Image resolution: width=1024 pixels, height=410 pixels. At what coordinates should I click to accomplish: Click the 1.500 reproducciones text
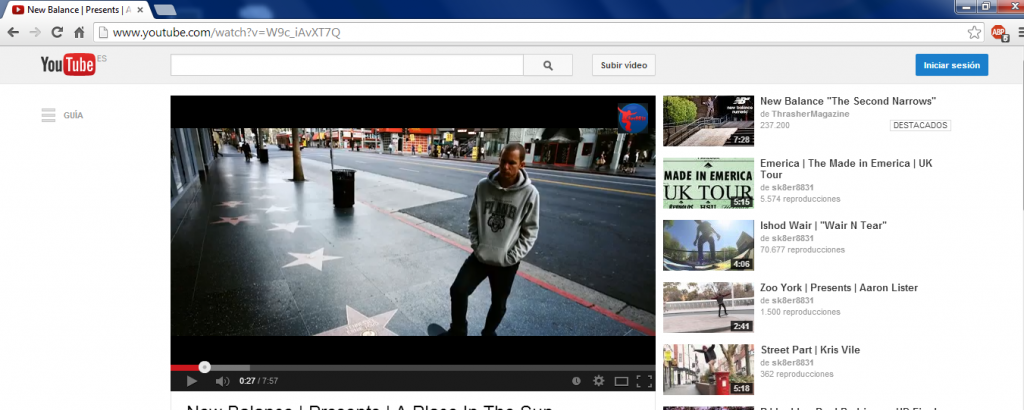800,312
